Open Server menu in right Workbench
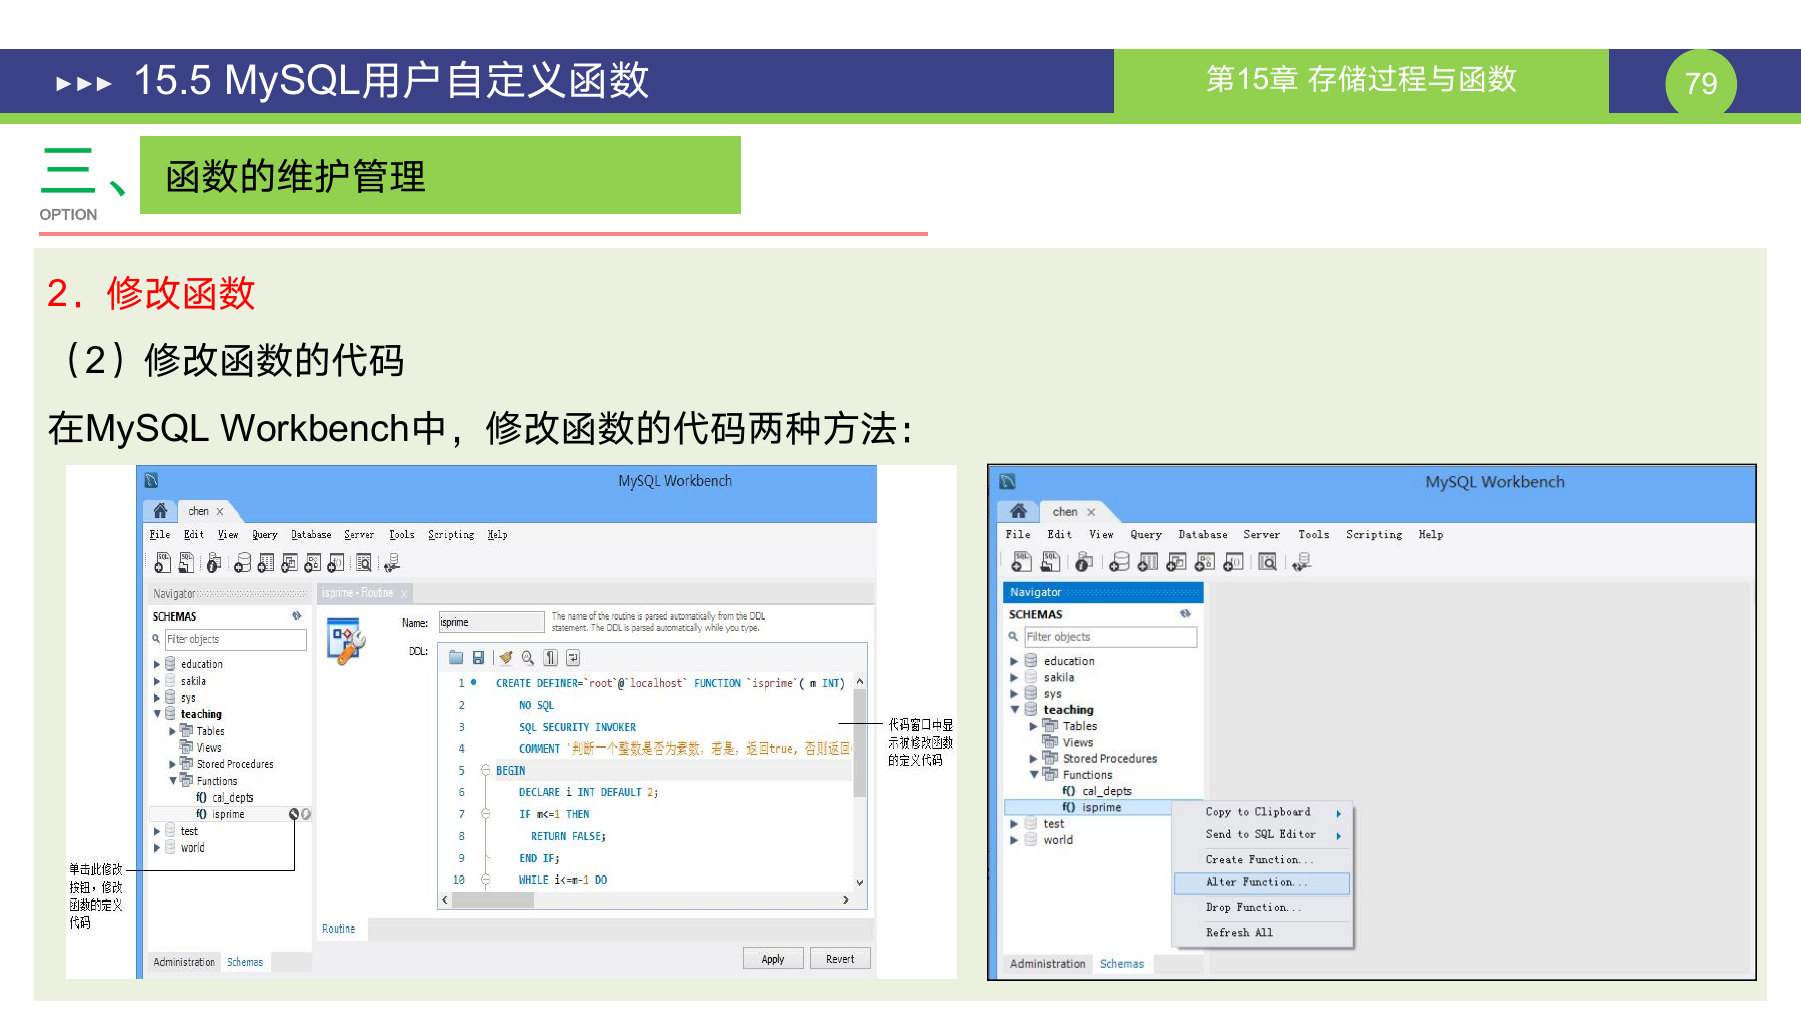This screenshot has width=1801, height=1013. [1261, 535]
